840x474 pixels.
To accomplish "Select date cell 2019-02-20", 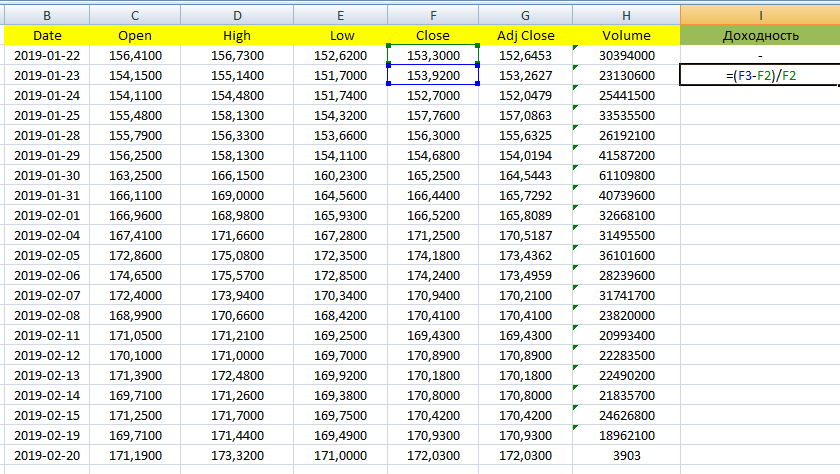I will 47,455.
